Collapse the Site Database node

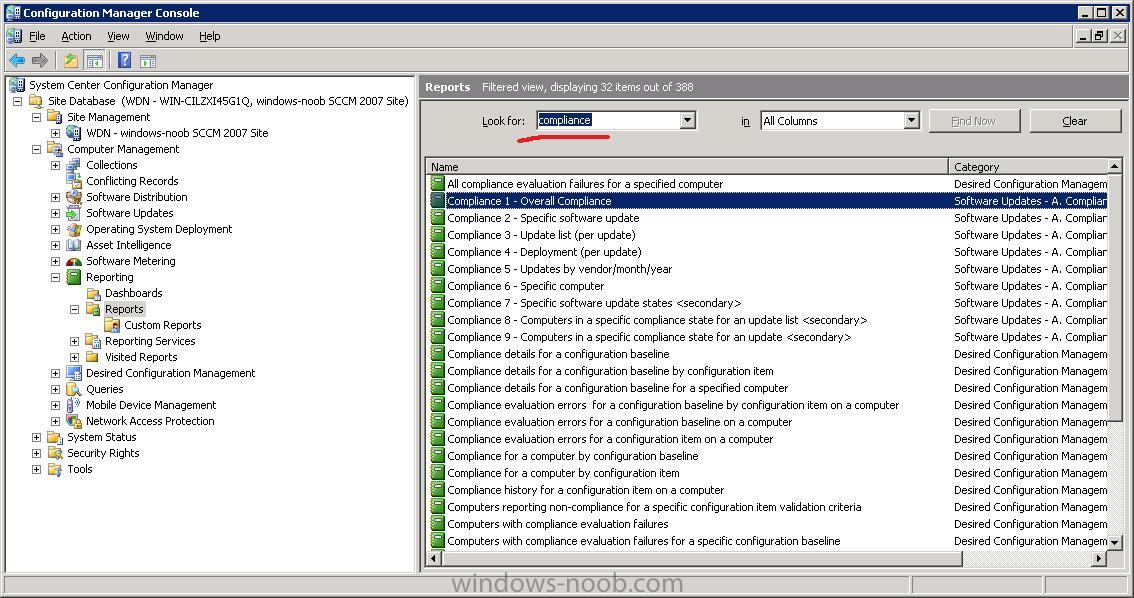point(17,101)
